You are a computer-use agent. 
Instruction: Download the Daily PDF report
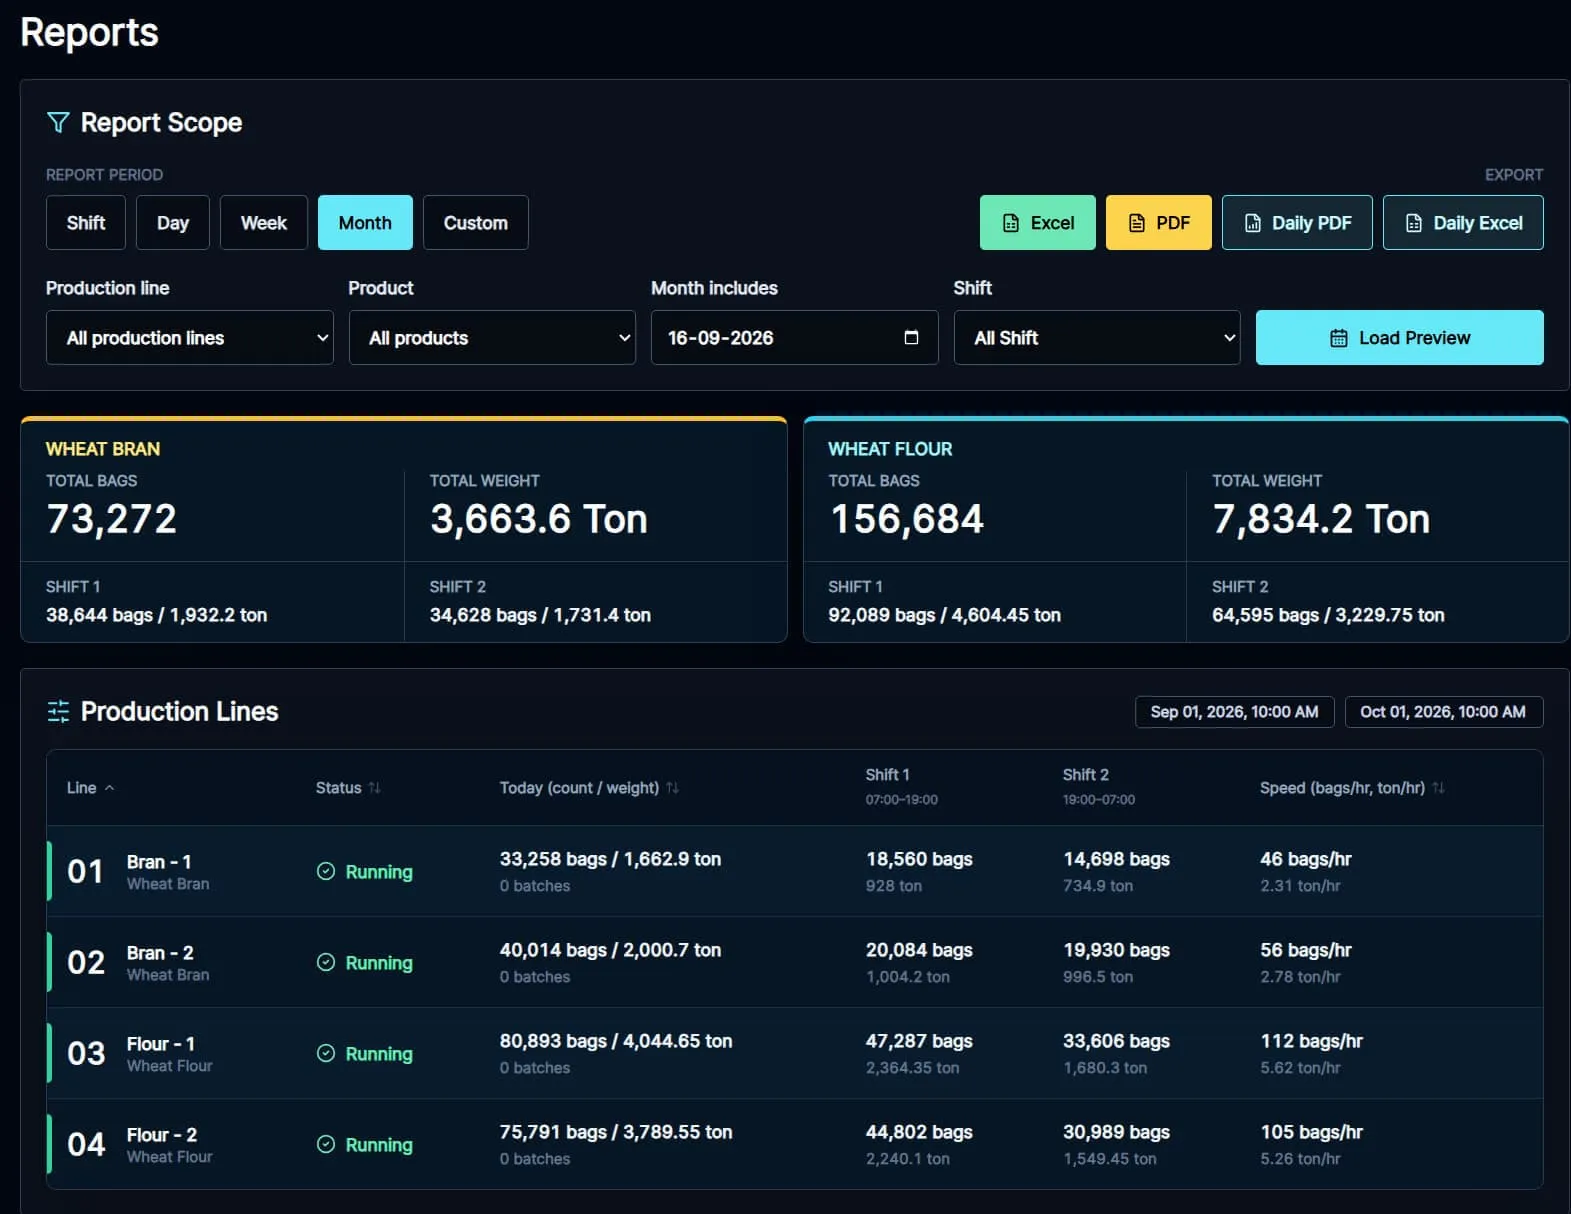(1297, 222)
